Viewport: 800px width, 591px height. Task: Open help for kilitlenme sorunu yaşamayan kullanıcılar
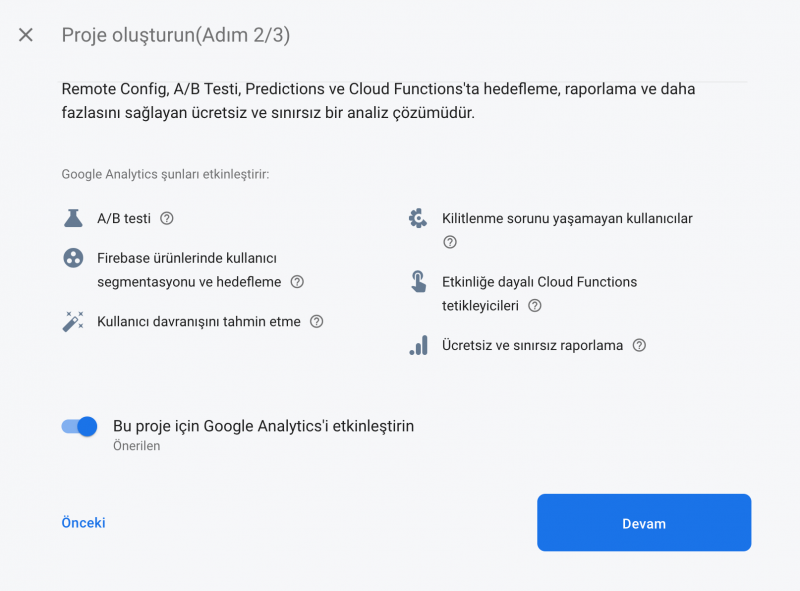(450, 242)
